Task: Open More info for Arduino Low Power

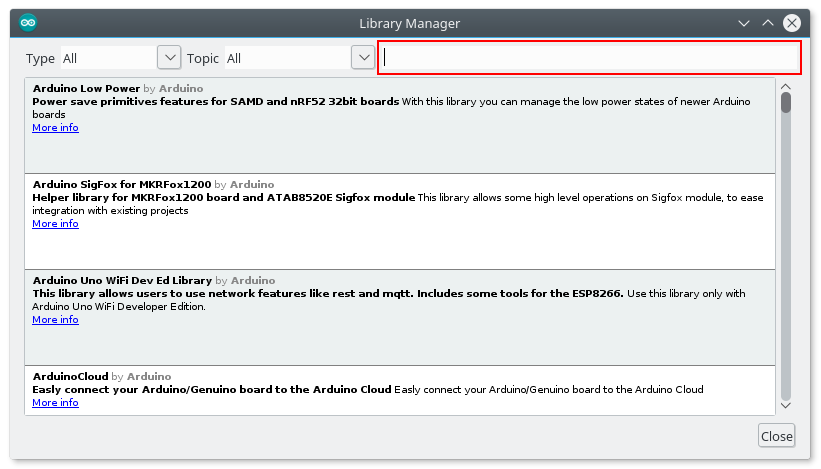Action: pos(55,128)
